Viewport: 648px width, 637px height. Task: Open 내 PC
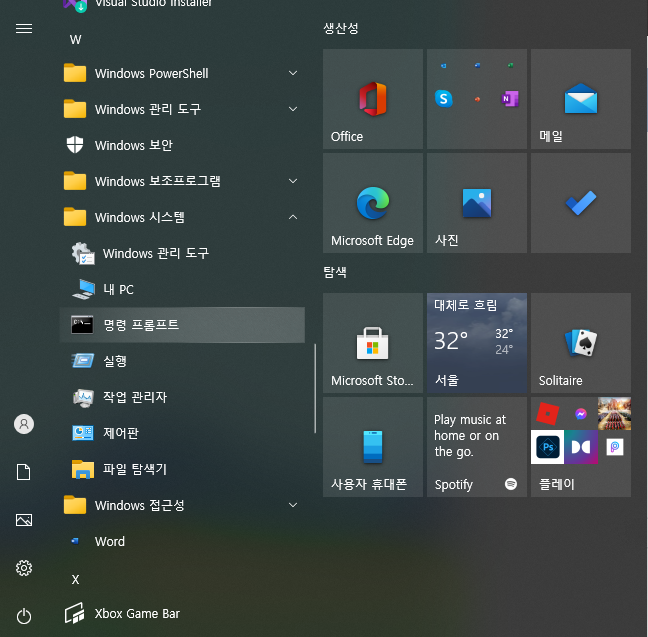coord(182,289)
